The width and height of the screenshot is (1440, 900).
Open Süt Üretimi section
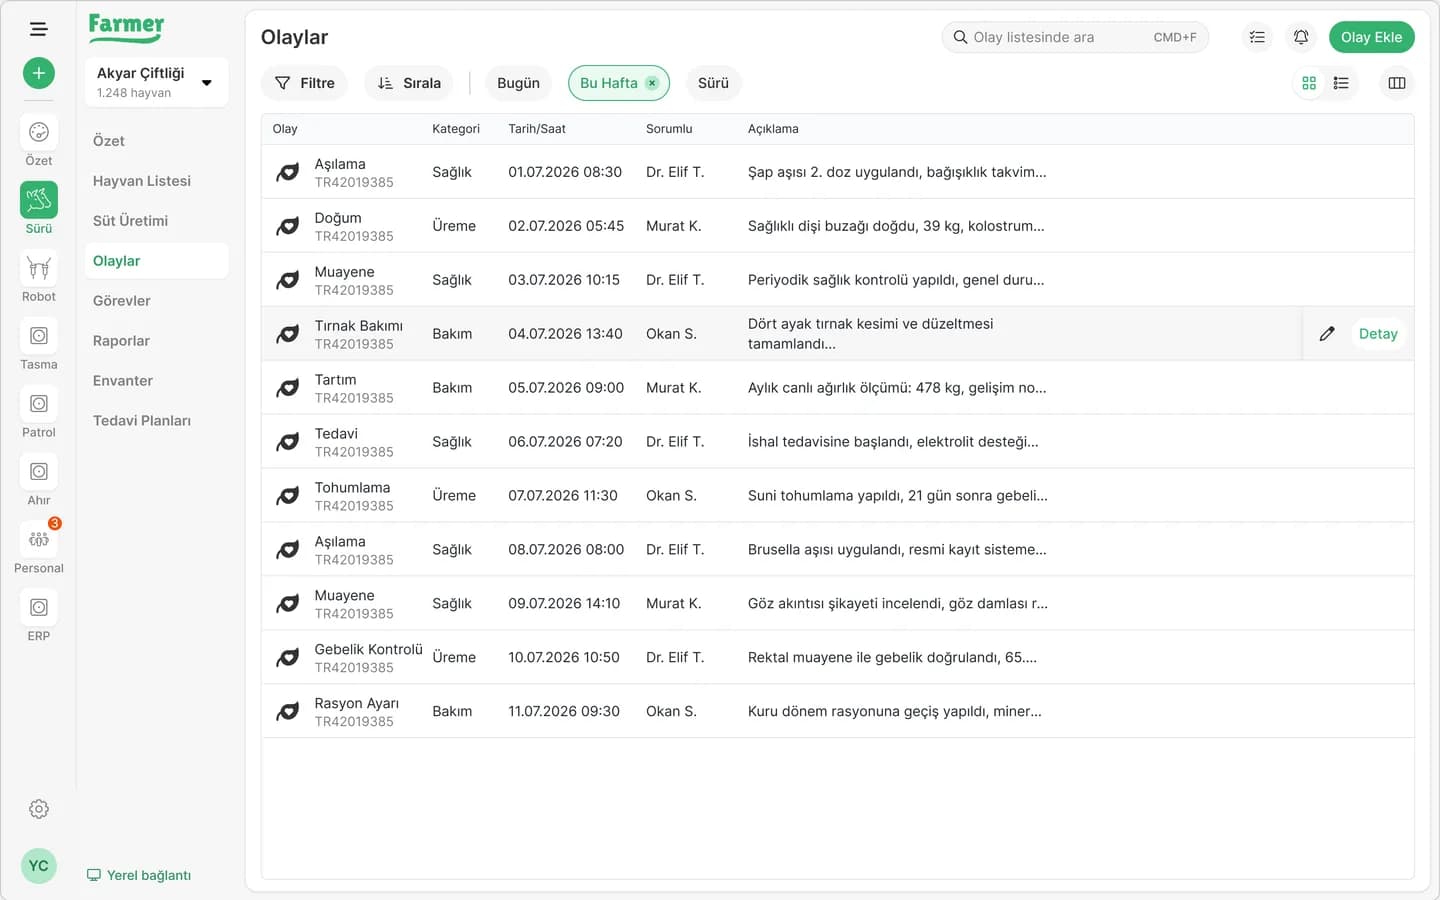tap(130, 221)
